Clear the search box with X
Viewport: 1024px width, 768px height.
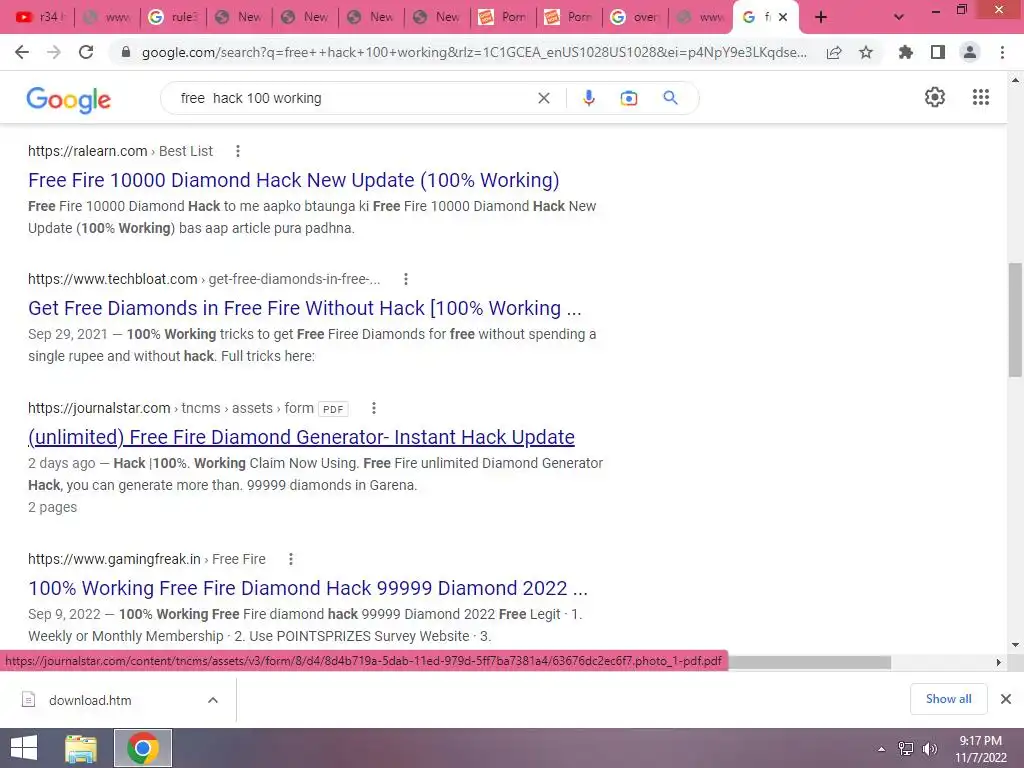coord(543,98)
